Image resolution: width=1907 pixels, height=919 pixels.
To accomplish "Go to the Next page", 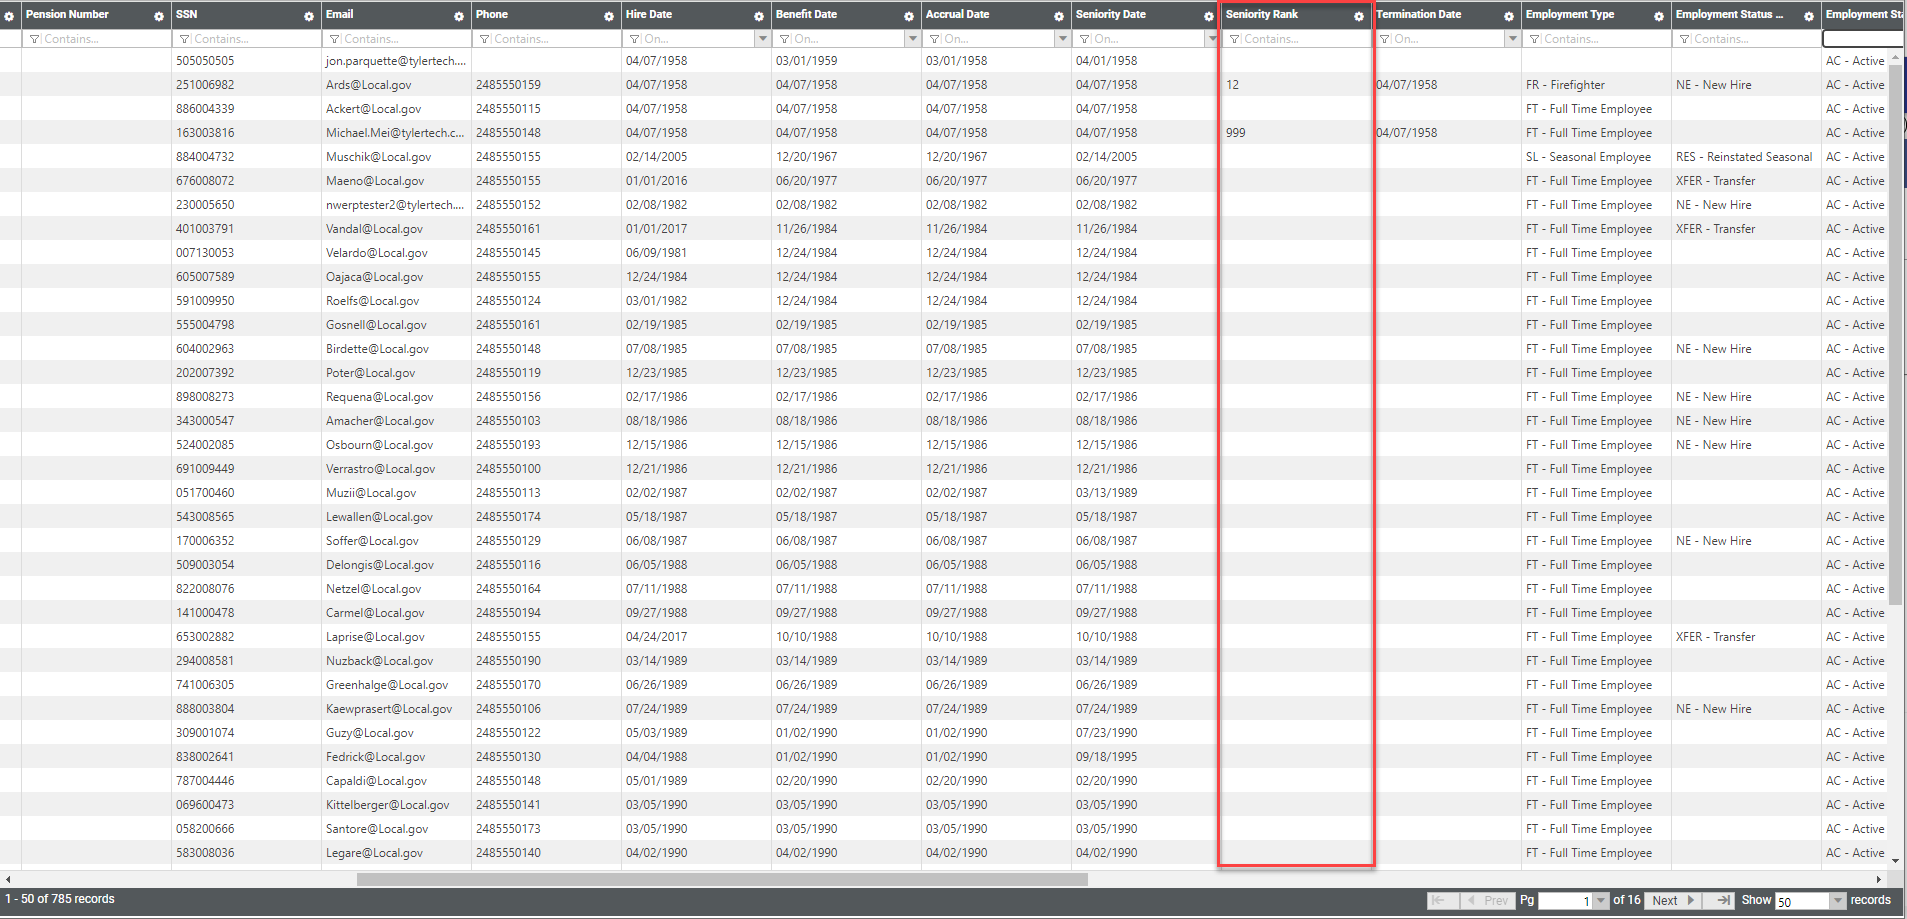I will [x=1673, y=901].
